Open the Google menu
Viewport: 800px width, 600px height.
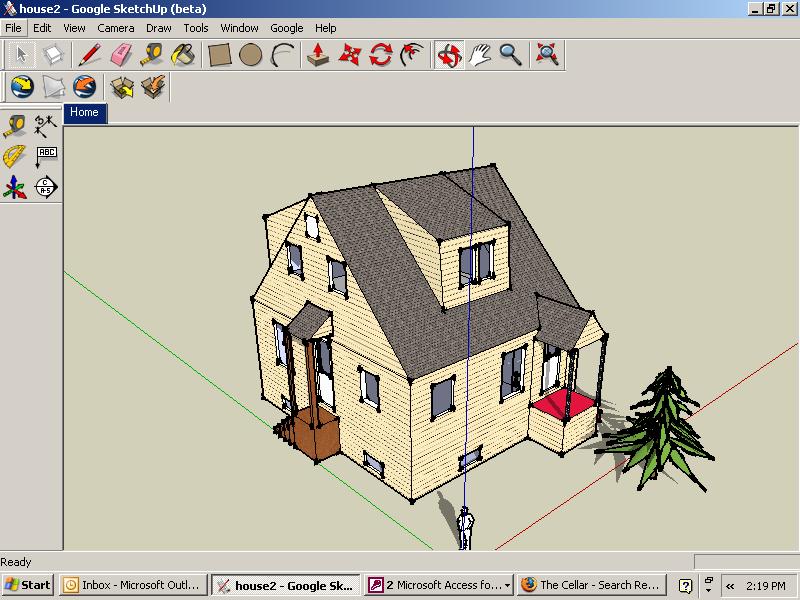tap(287, 28)
